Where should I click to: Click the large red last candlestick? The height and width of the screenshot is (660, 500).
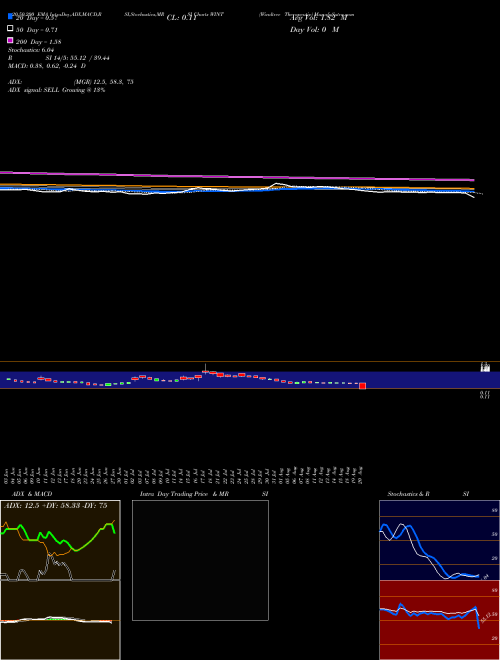[362, 386]
